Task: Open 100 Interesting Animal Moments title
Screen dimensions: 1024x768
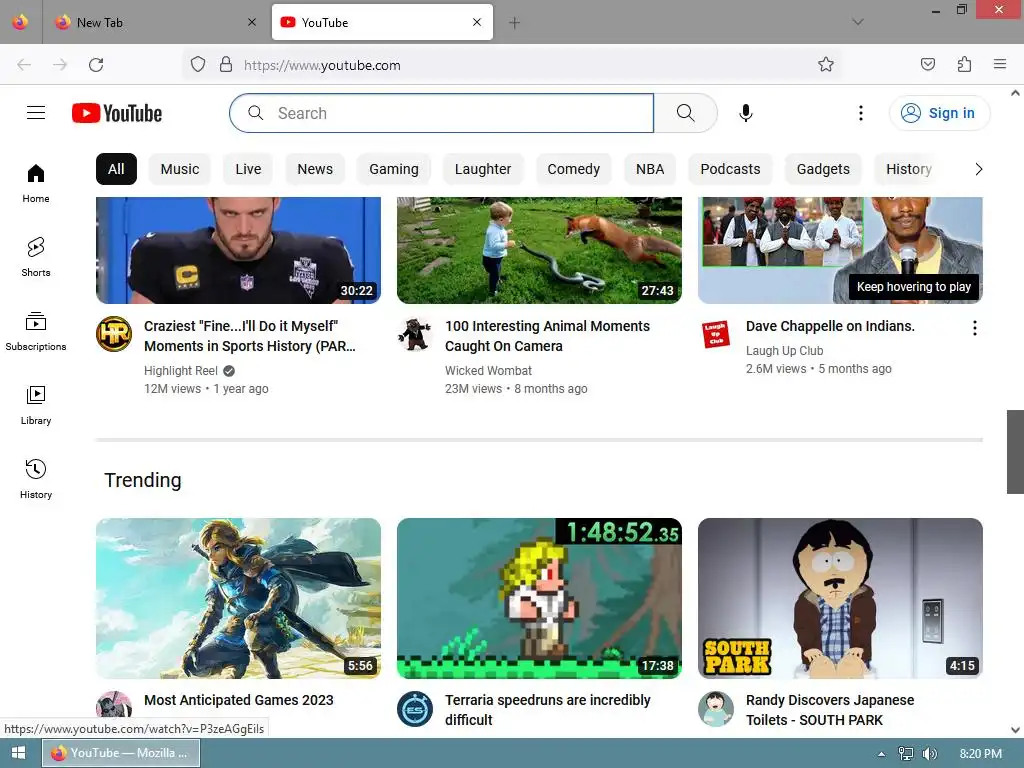Action: [x=547, y=336]
